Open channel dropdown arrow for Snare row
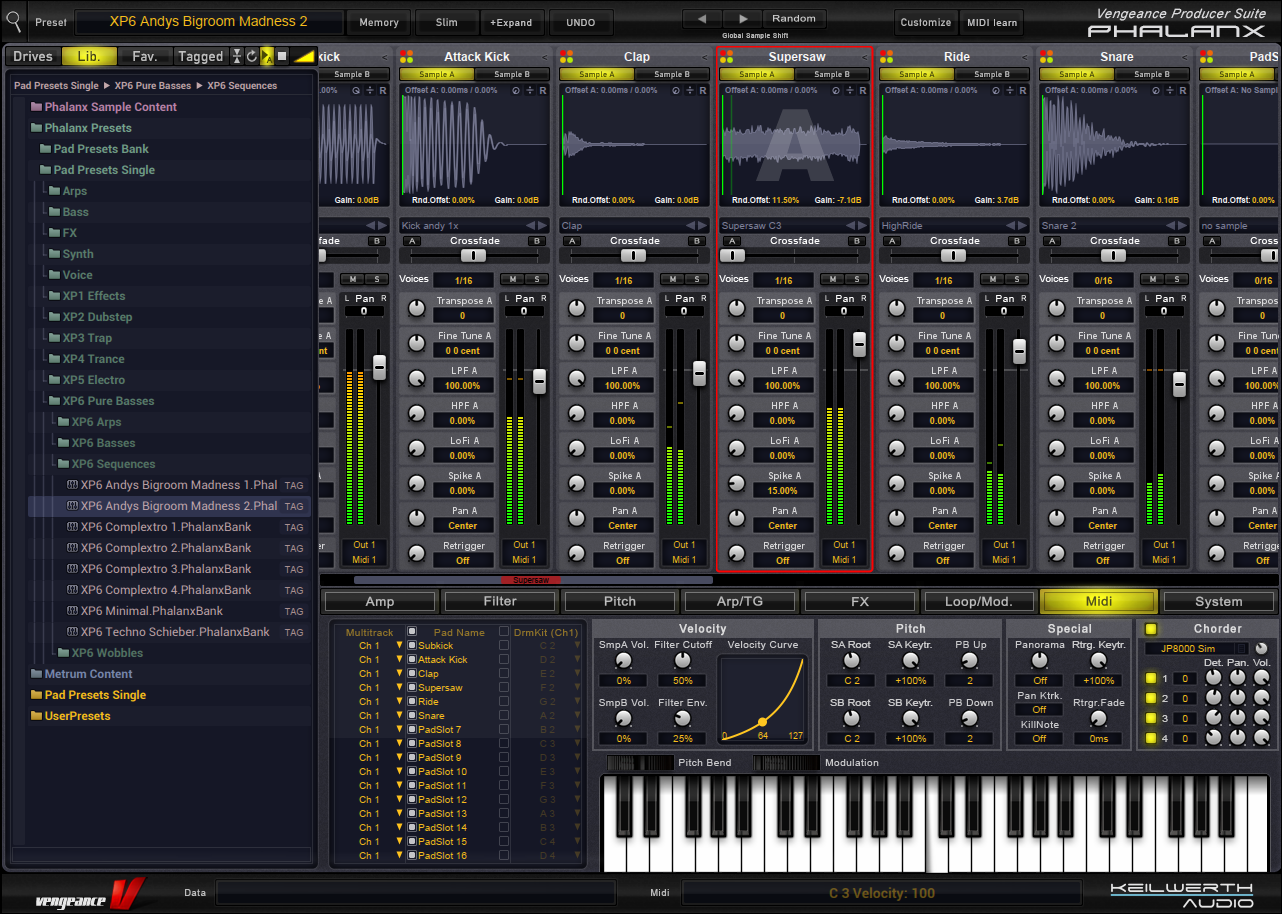The width and height of the screenshot is (1282, 914). 399,716
